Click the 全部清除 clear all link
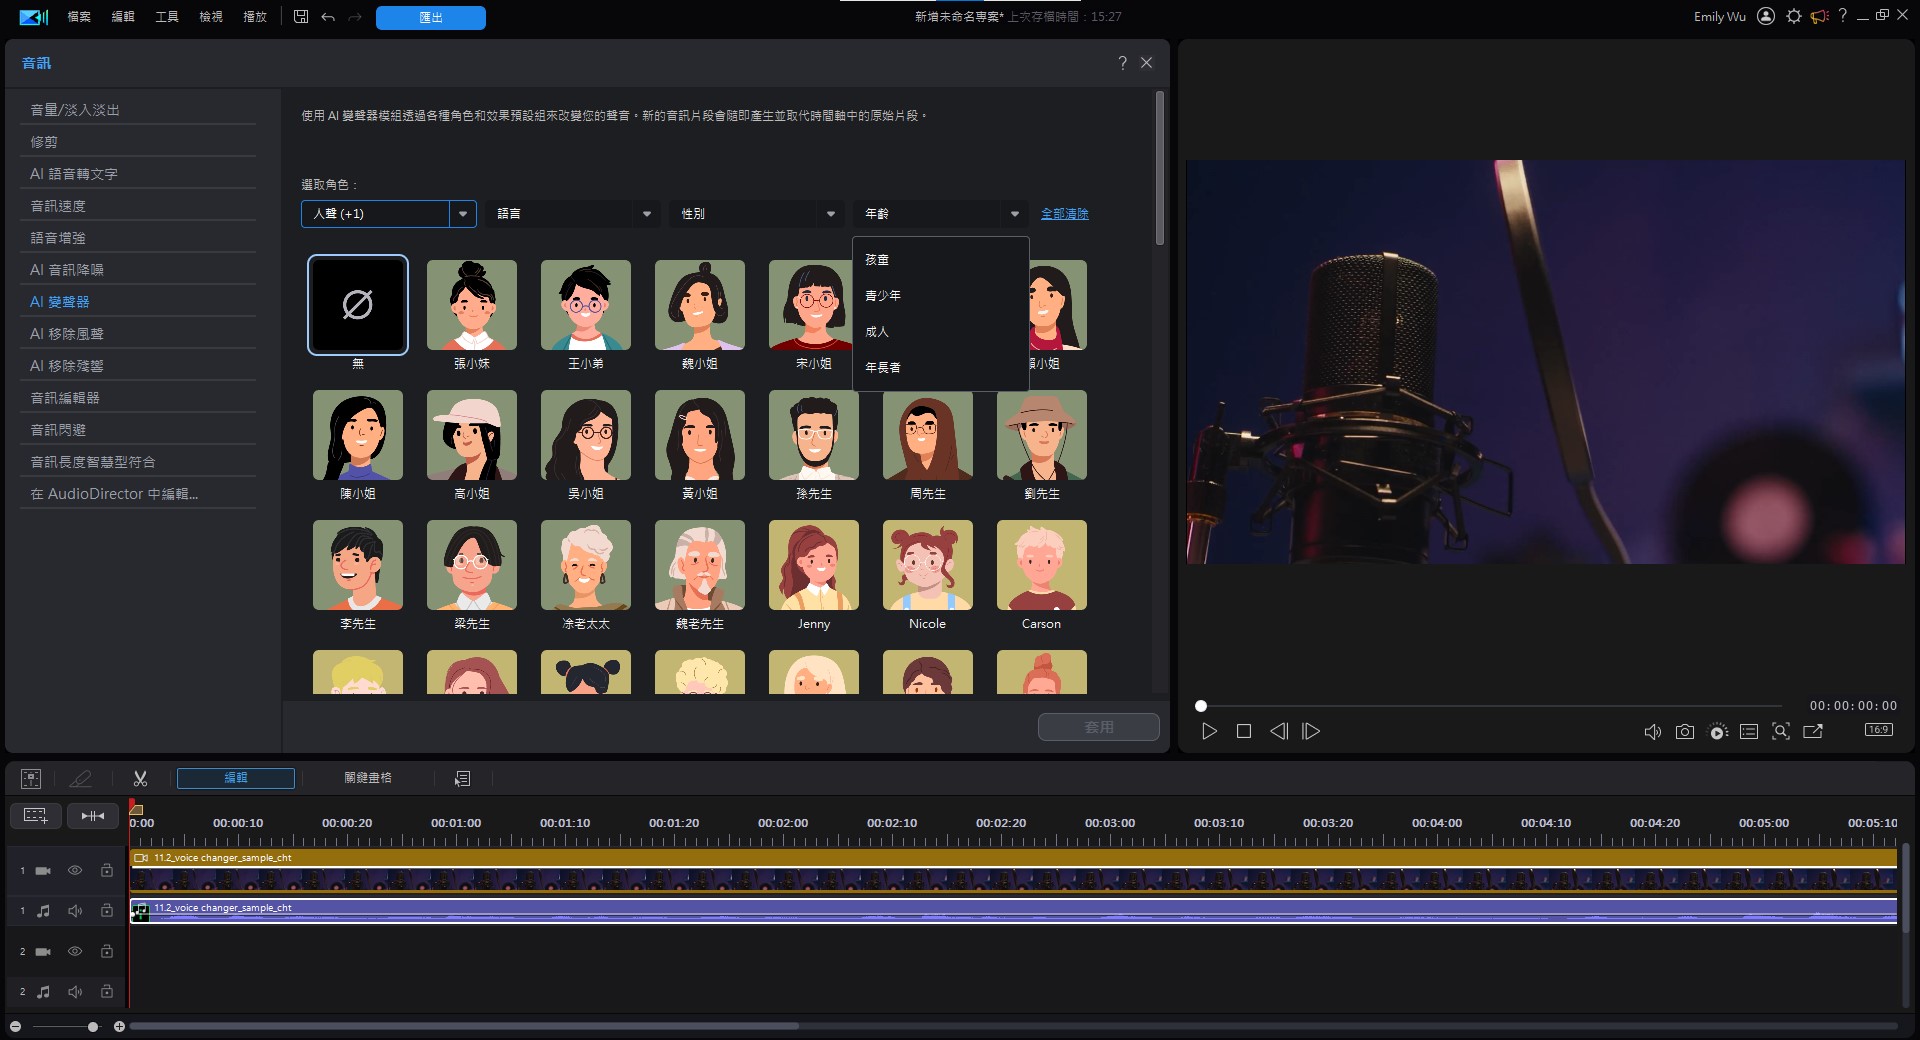The image size is (1920, 1040). click(x=1064, y=214)
